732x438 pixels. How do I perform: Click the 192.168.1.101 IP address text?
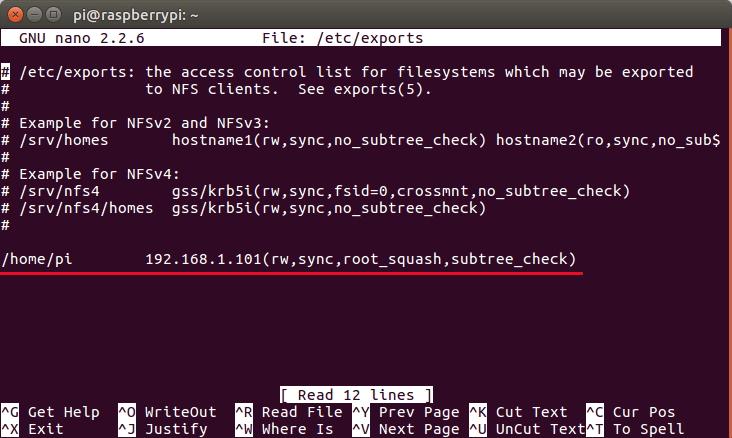(203, 260)
